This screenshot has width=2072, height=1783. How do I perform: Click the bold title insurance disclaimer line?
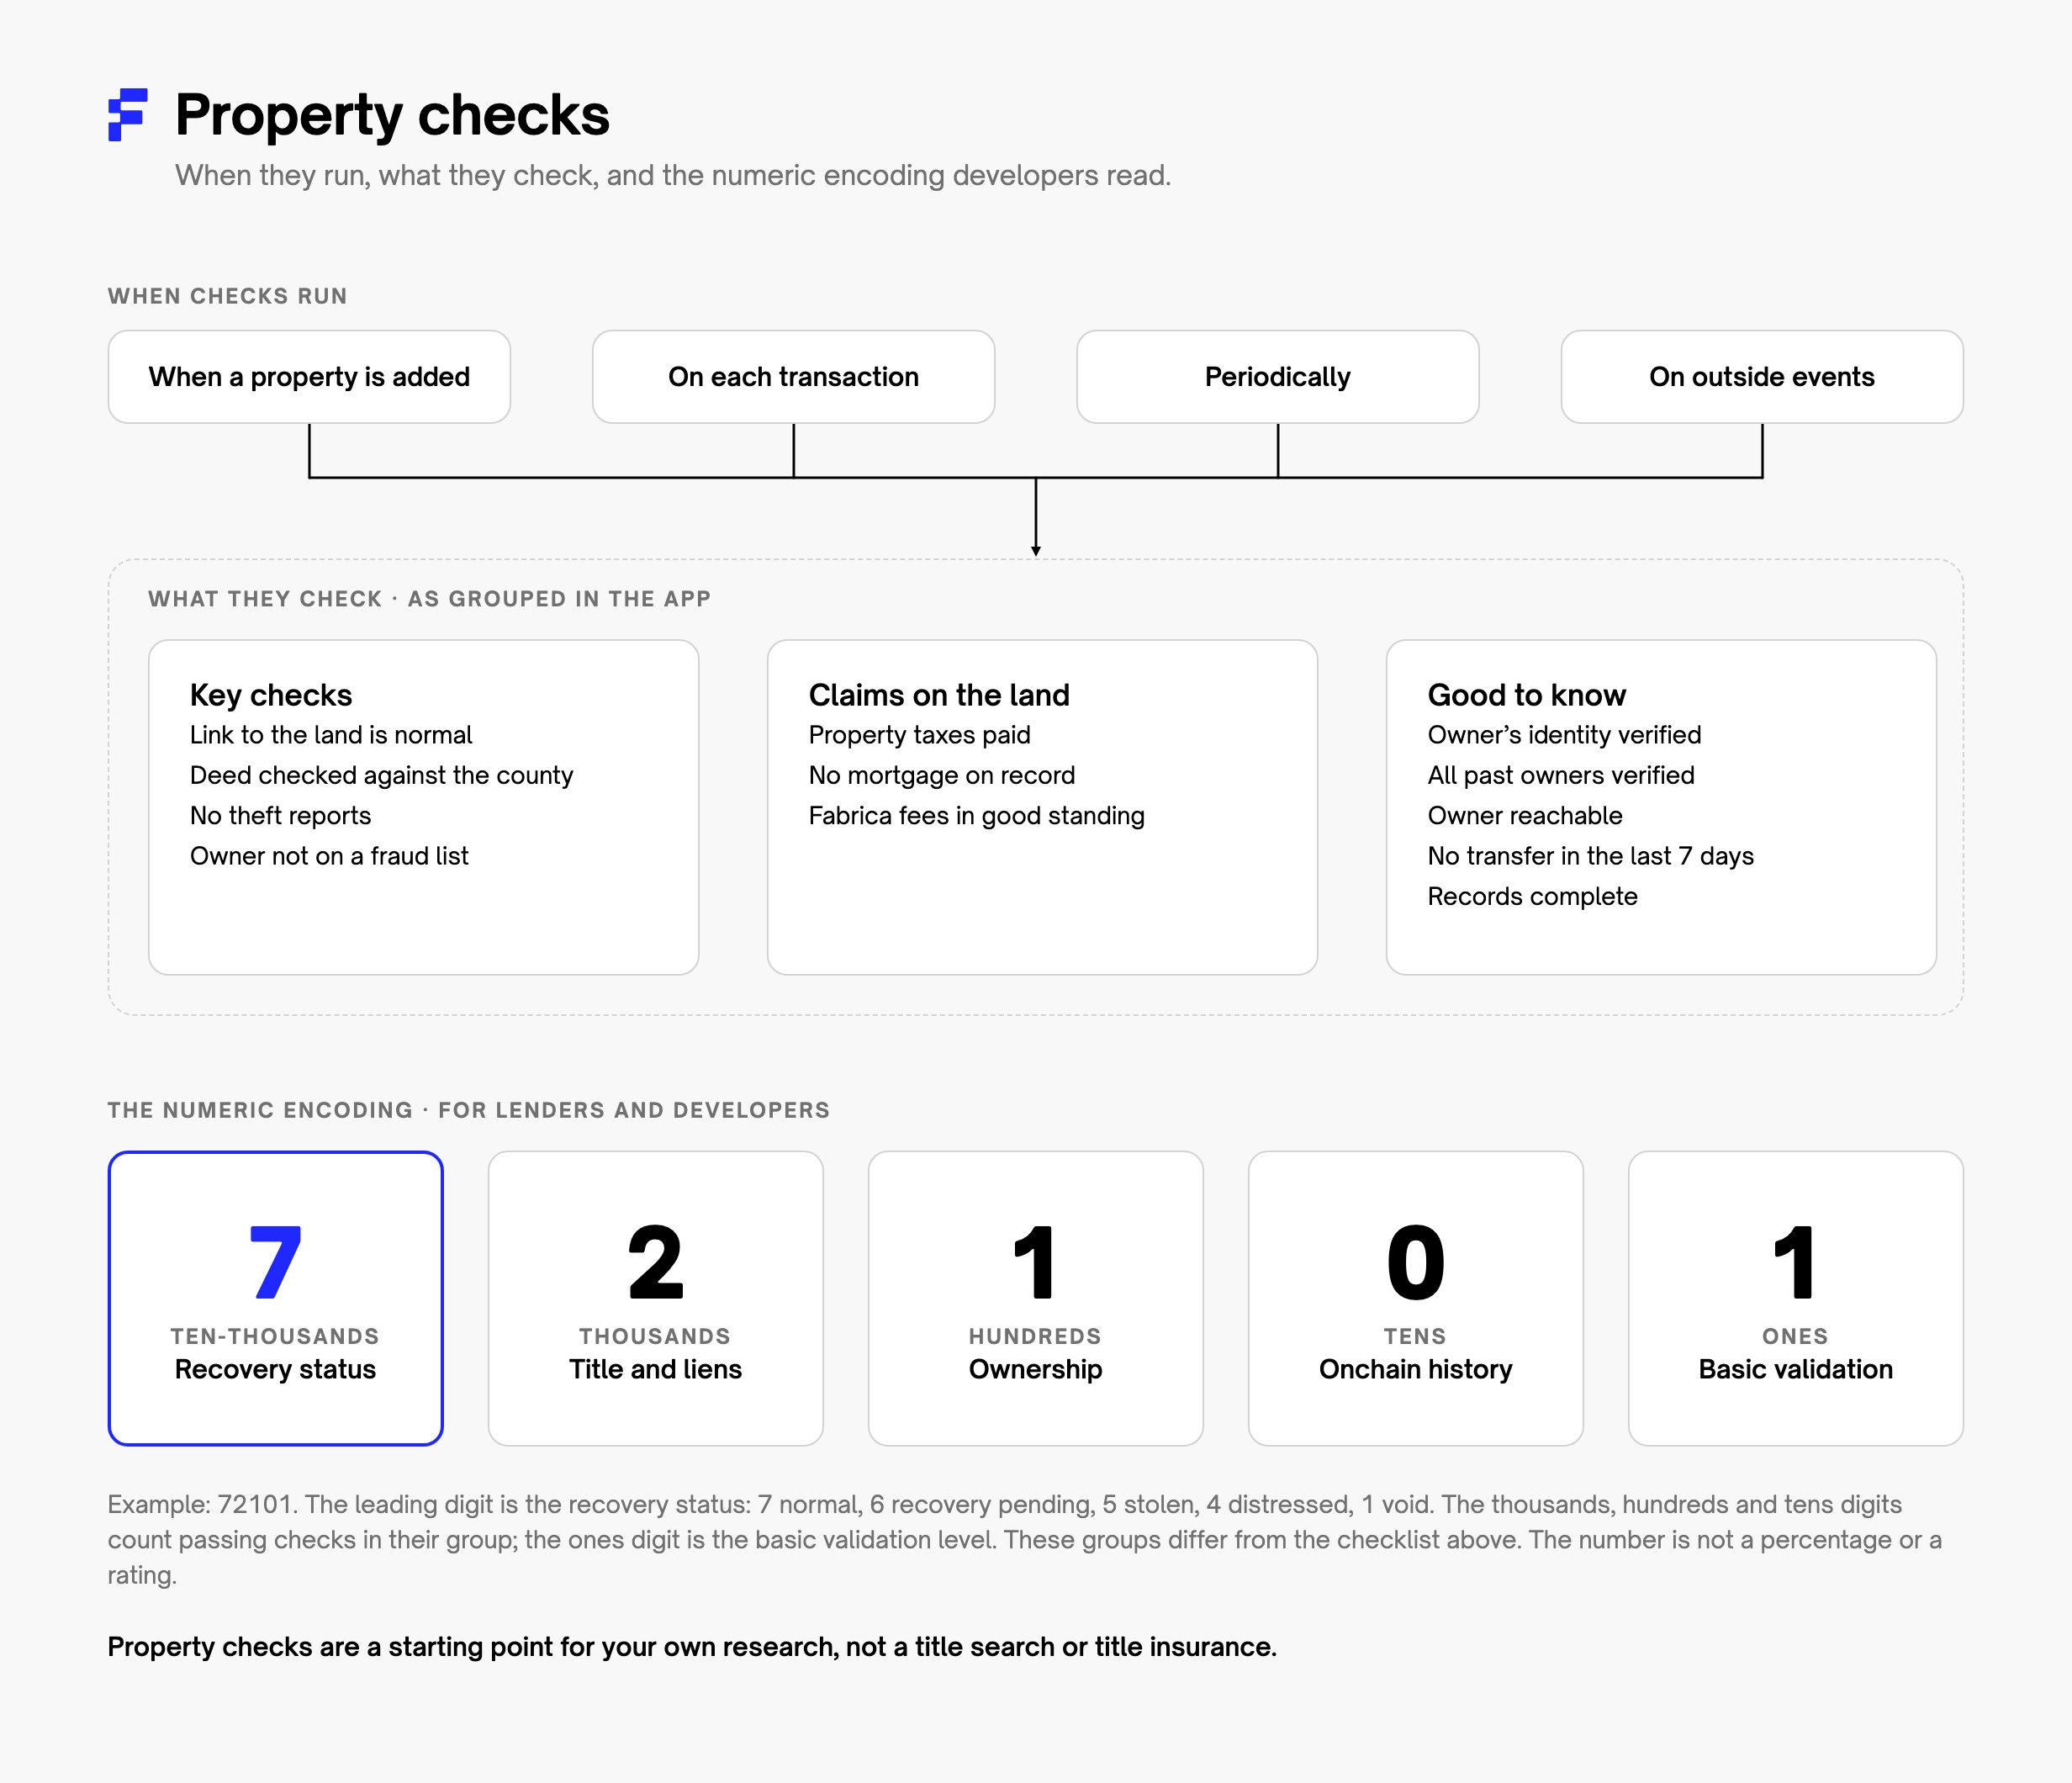point(692,1647)
